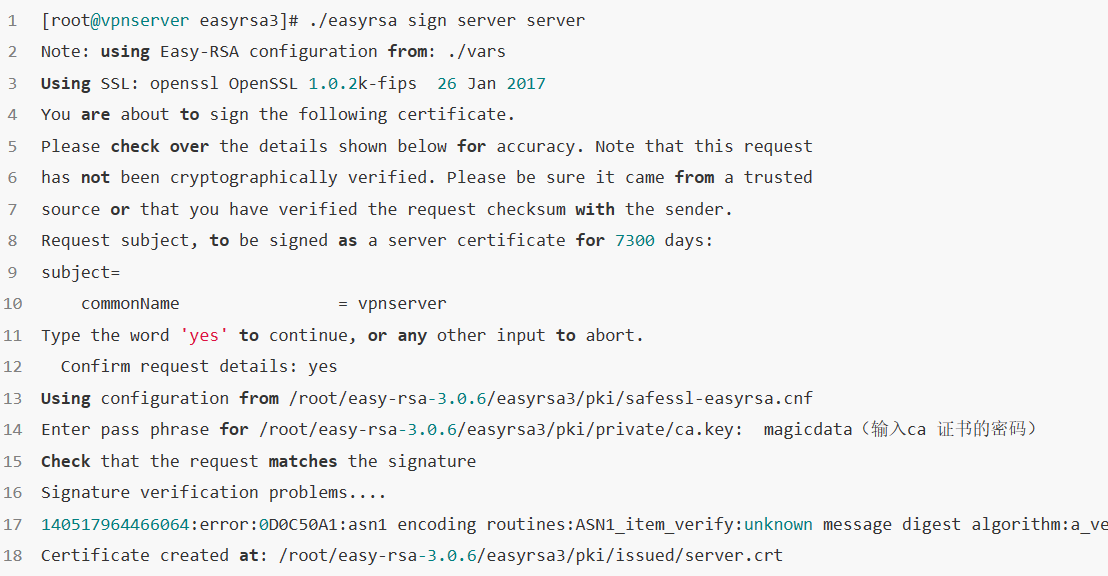Click the bold 'check' keyword on line 5
Screen dimensions: 1108x576
(x=135, y=146)
